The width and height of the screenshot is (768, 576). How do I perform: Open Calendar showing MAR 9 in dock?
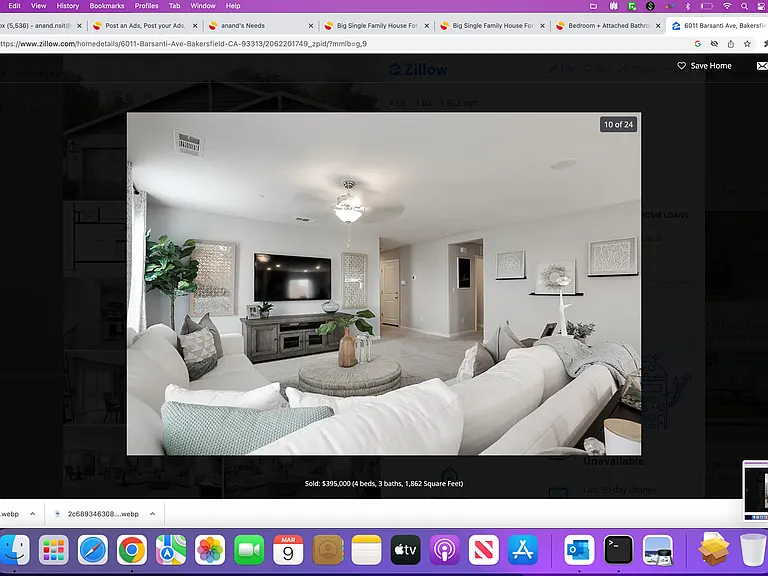[288, 550]
